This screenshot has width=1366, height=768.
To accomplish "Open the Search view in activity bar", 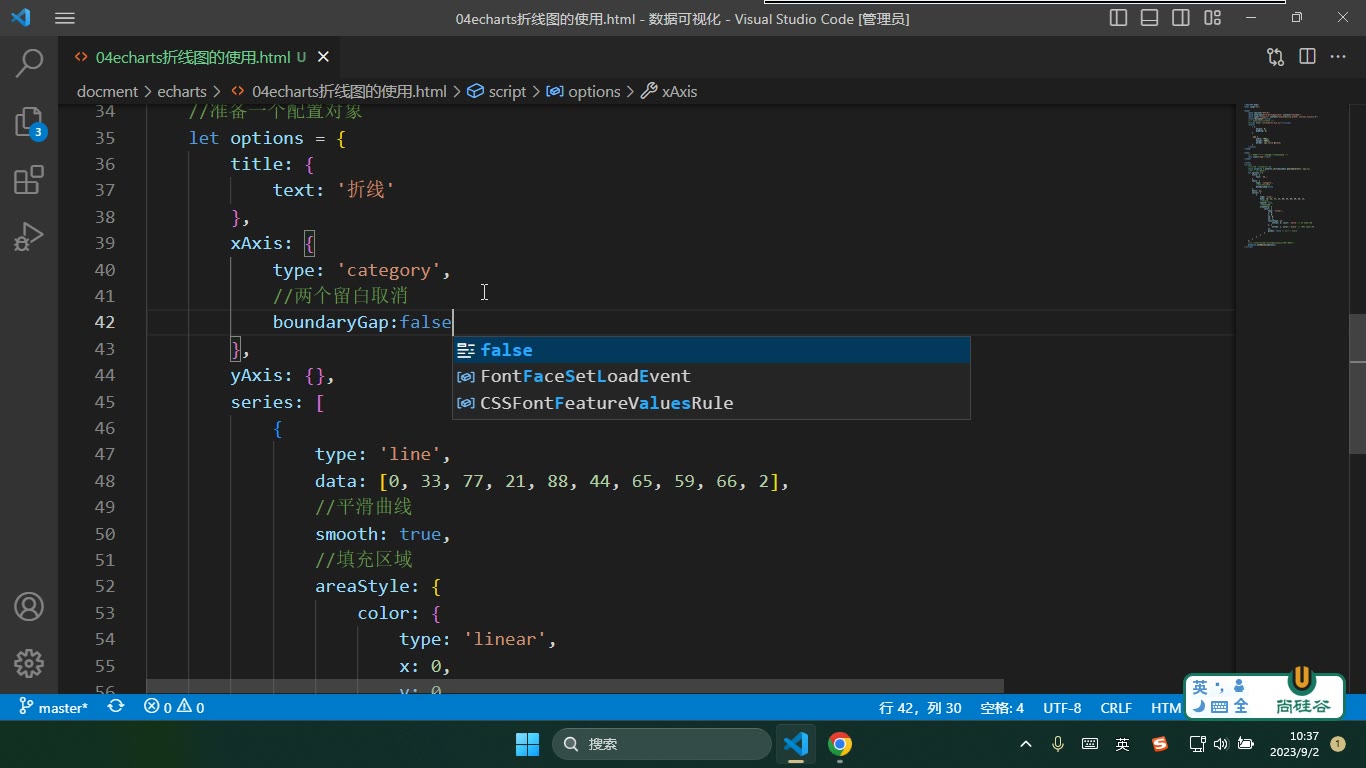I will click(29, 62).
